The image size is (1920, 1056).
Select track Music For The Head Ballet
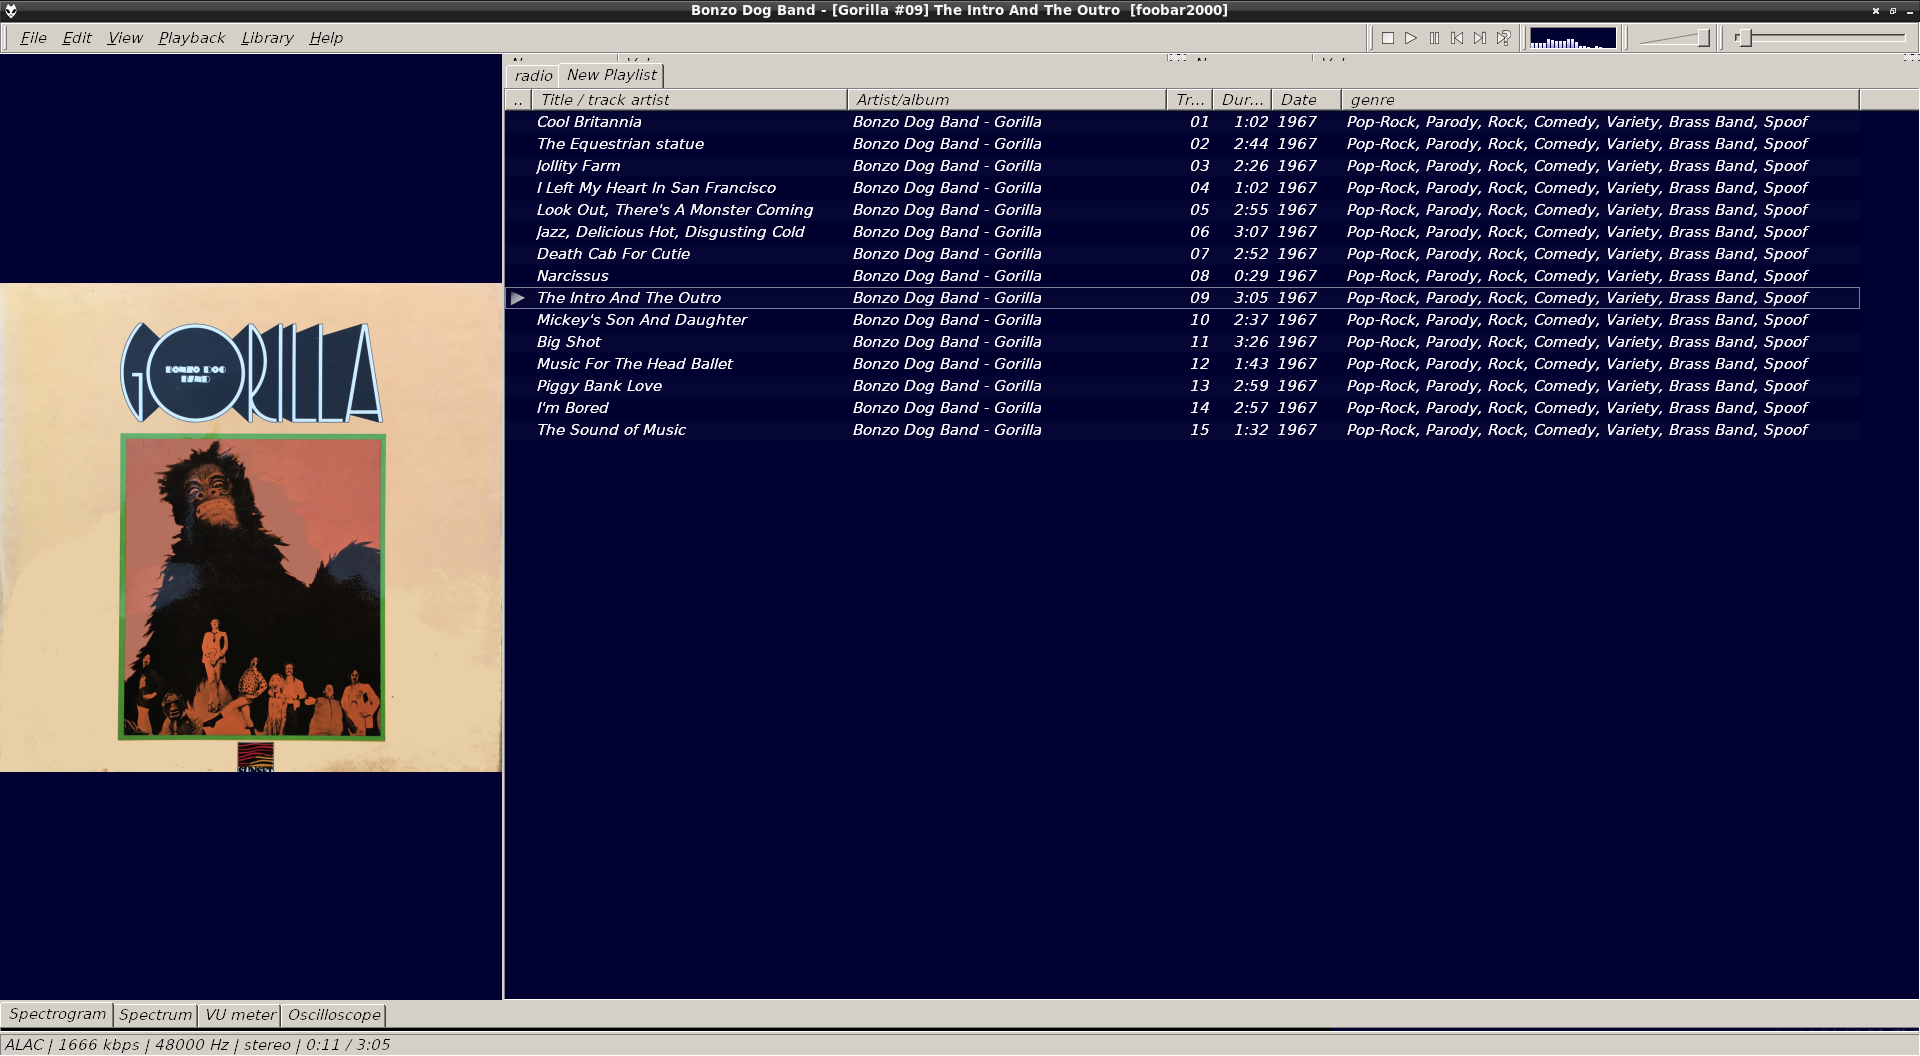pyautogui.click(x=1182, y=364)
